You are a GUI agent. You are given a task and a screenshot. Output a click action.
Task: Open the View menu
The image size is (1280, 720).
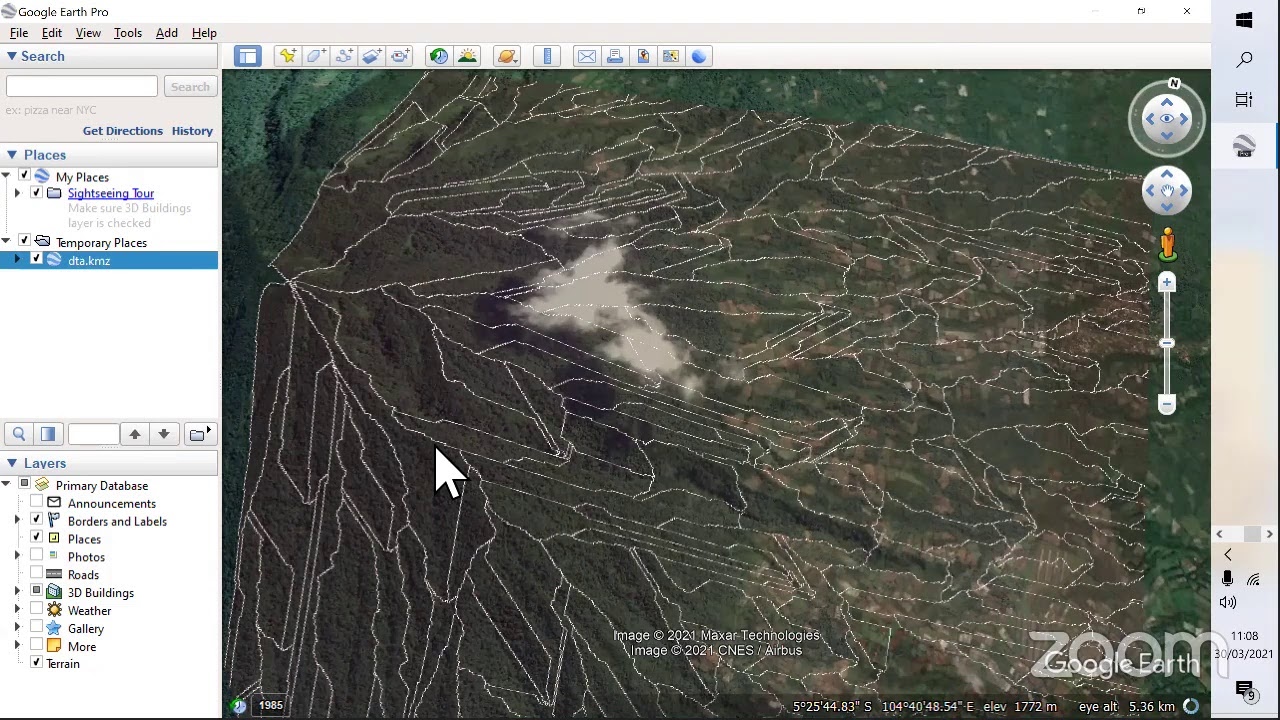pyautogui.click(x=88, y=33)
